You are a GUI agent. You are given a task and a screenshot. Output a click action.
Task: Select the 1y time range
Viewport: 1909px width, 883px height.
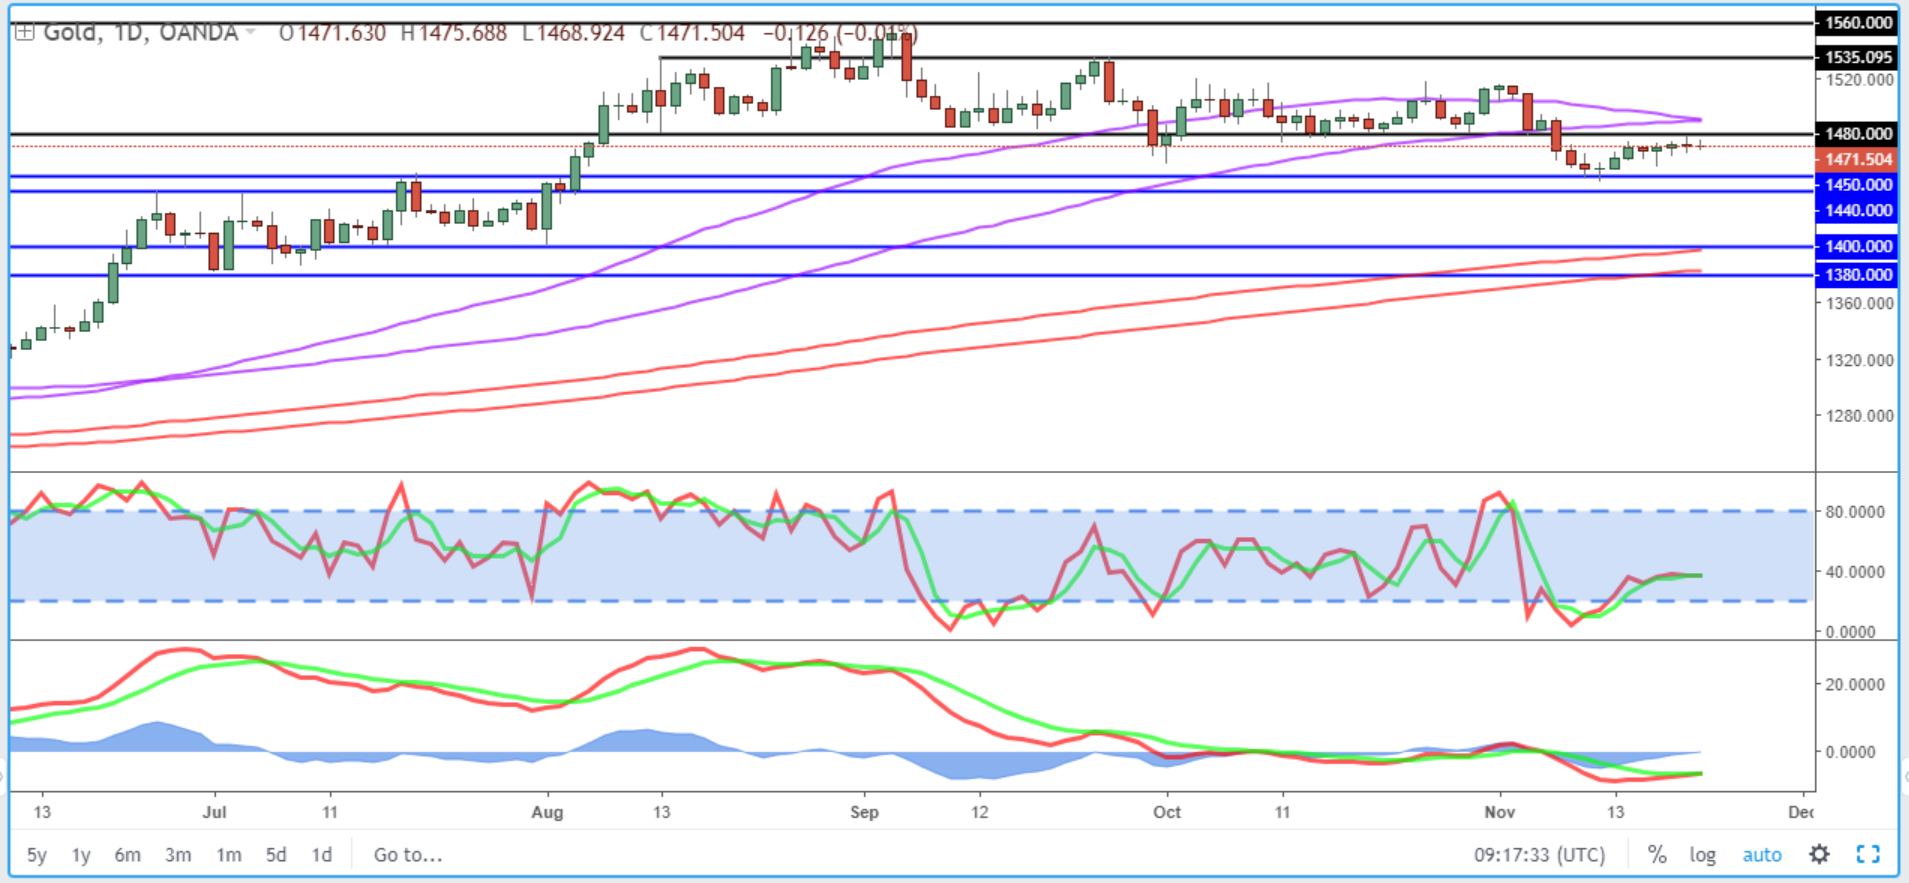click(81, 855)
